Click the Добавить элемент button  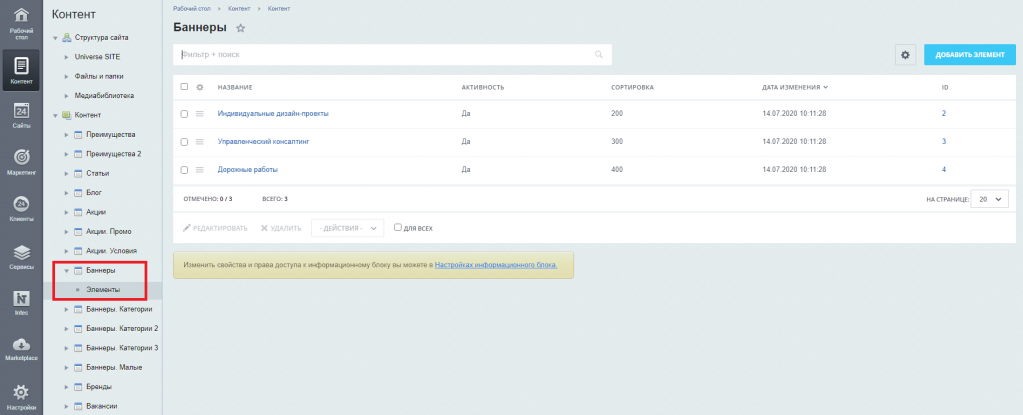[x=968, y=54]
